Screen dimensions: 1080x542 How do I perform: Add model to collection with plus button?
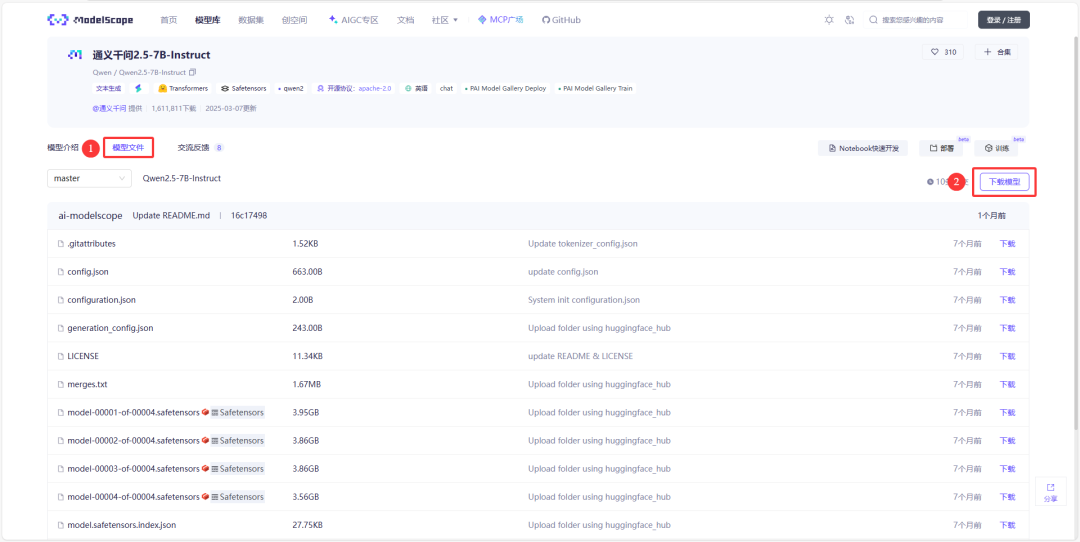(x=997, y=52)
